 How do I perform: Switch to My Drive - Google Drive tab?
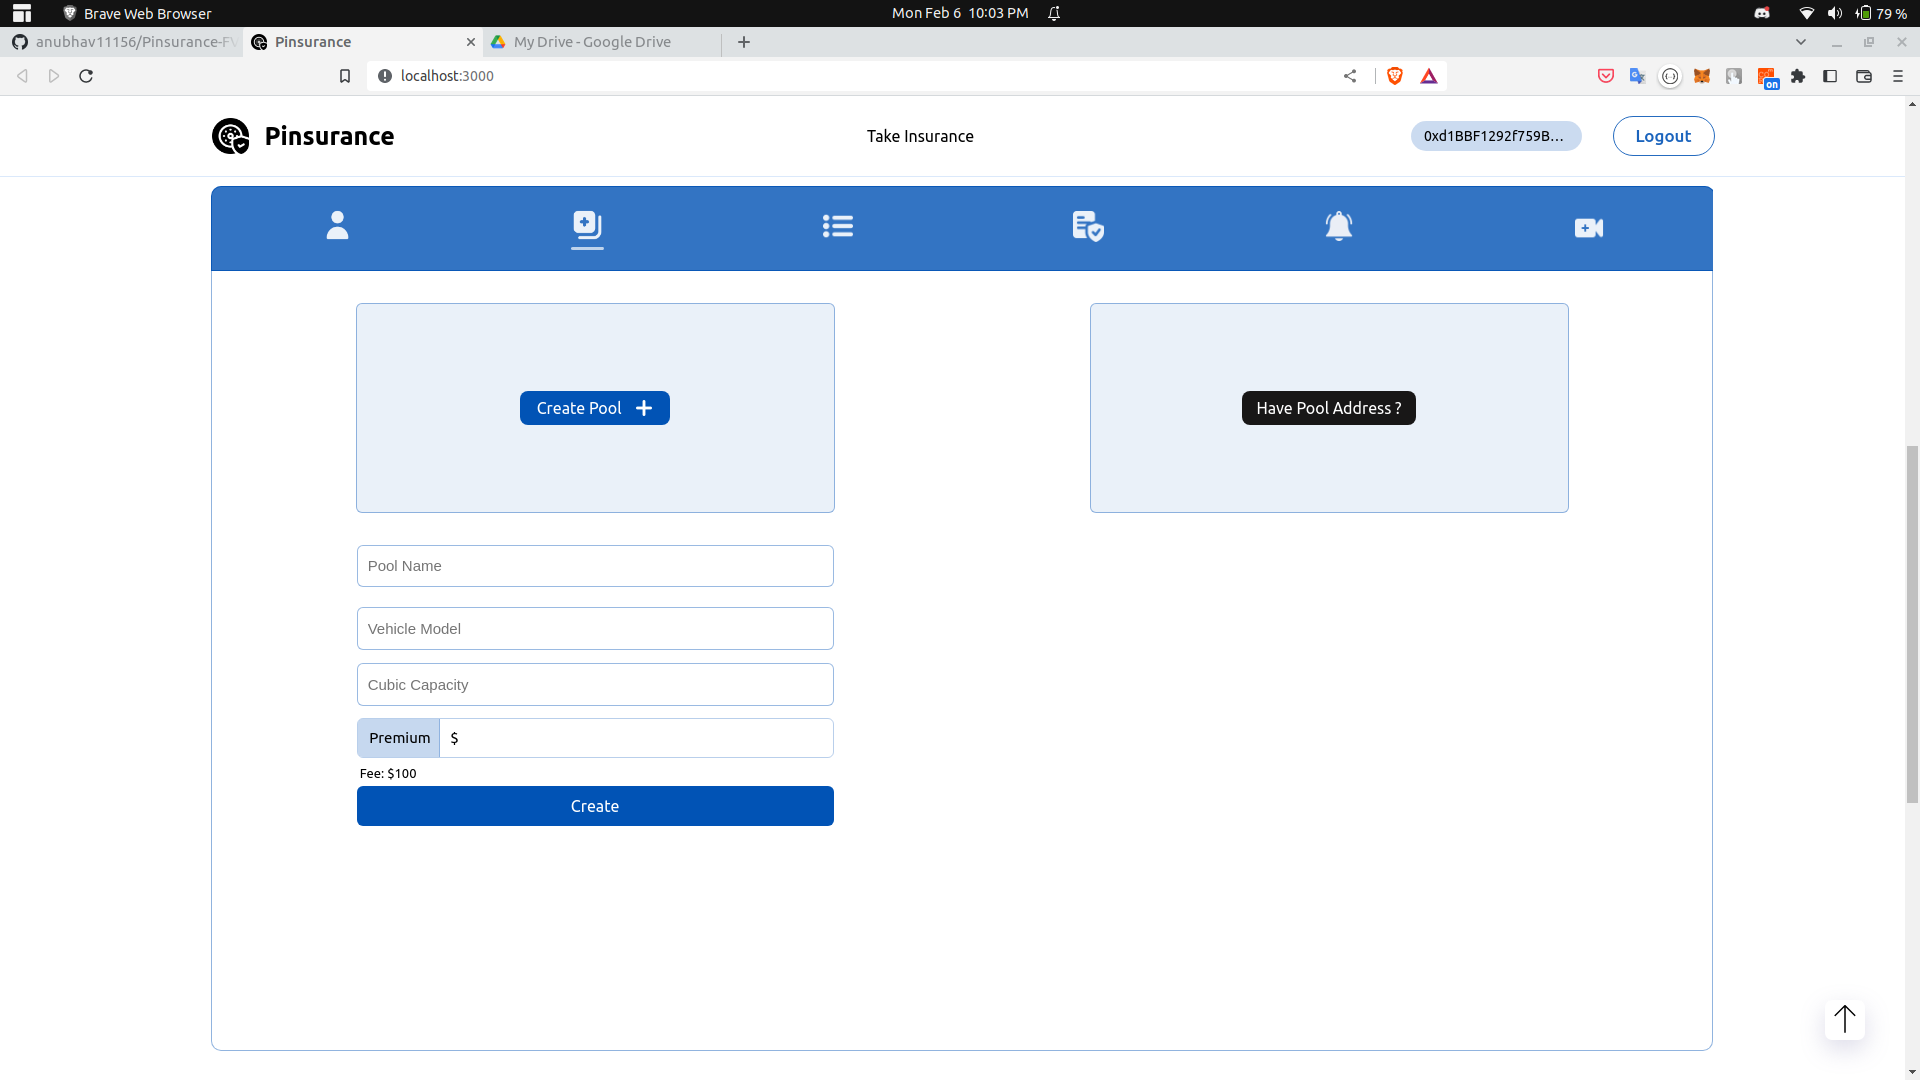603,42
